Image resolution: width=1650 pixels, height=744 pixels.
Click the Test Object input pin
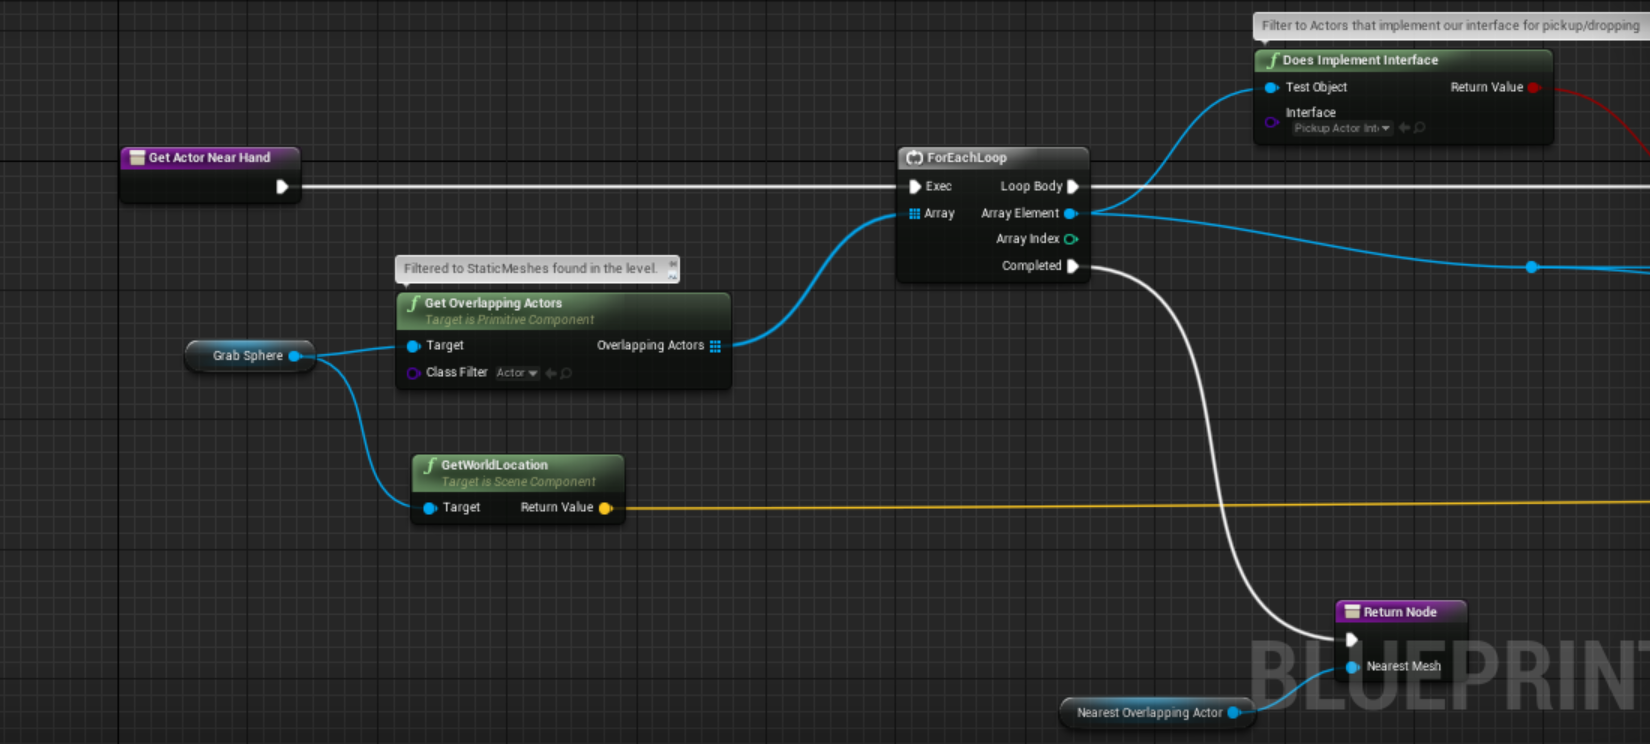(x=1271, y=88)
